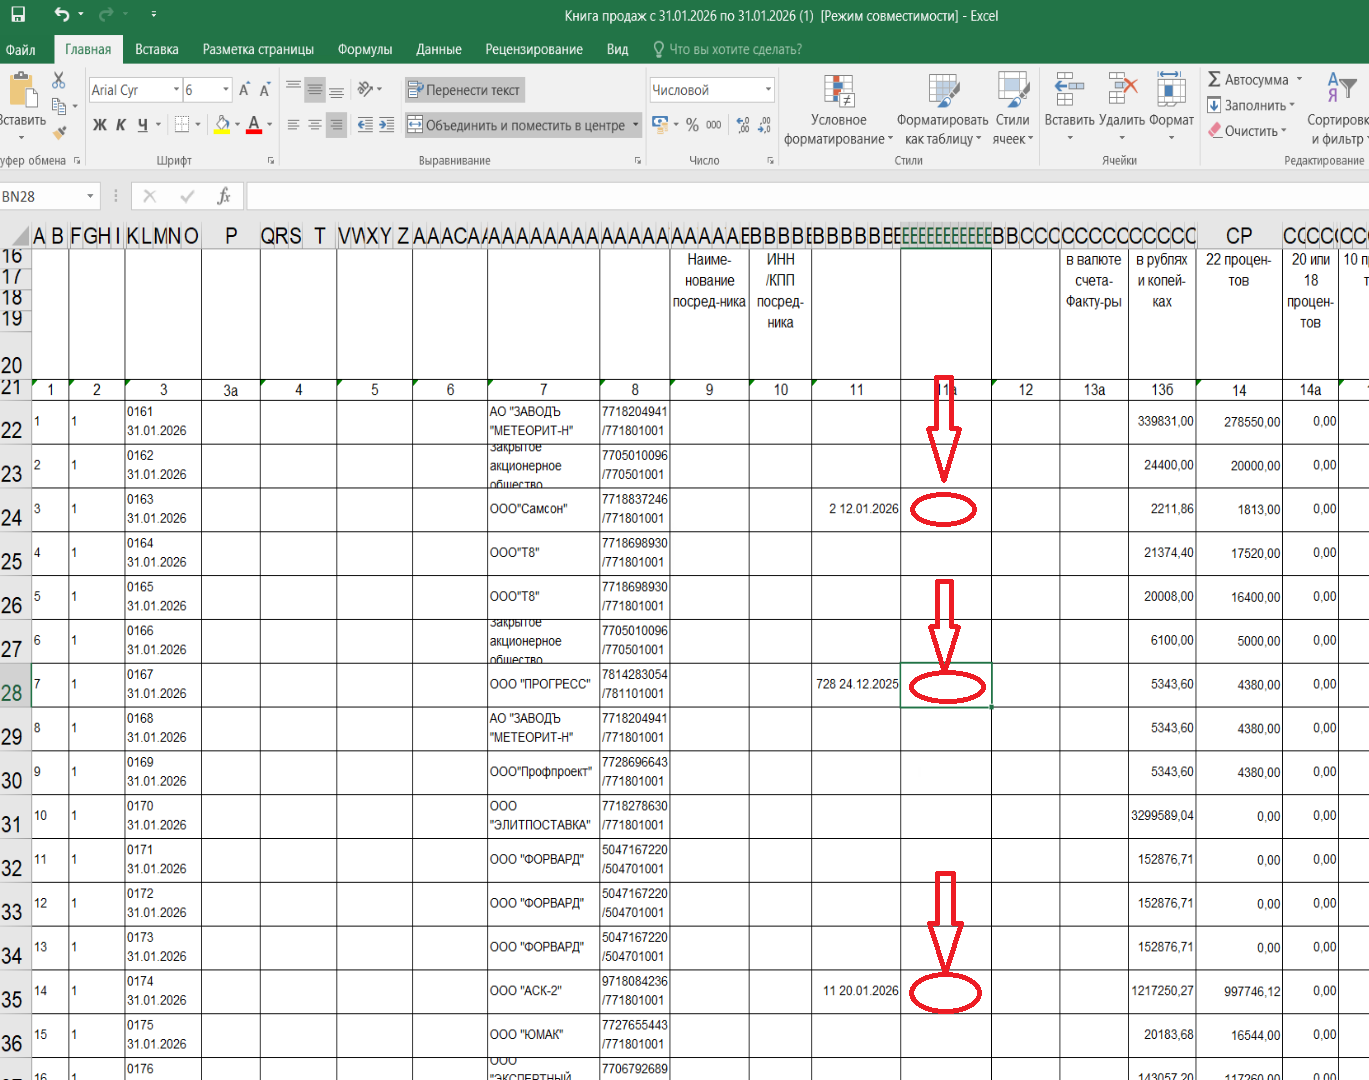Click the Cut scissors icon
This screenshot has width=1369, height=1080.
pos(59,81)
